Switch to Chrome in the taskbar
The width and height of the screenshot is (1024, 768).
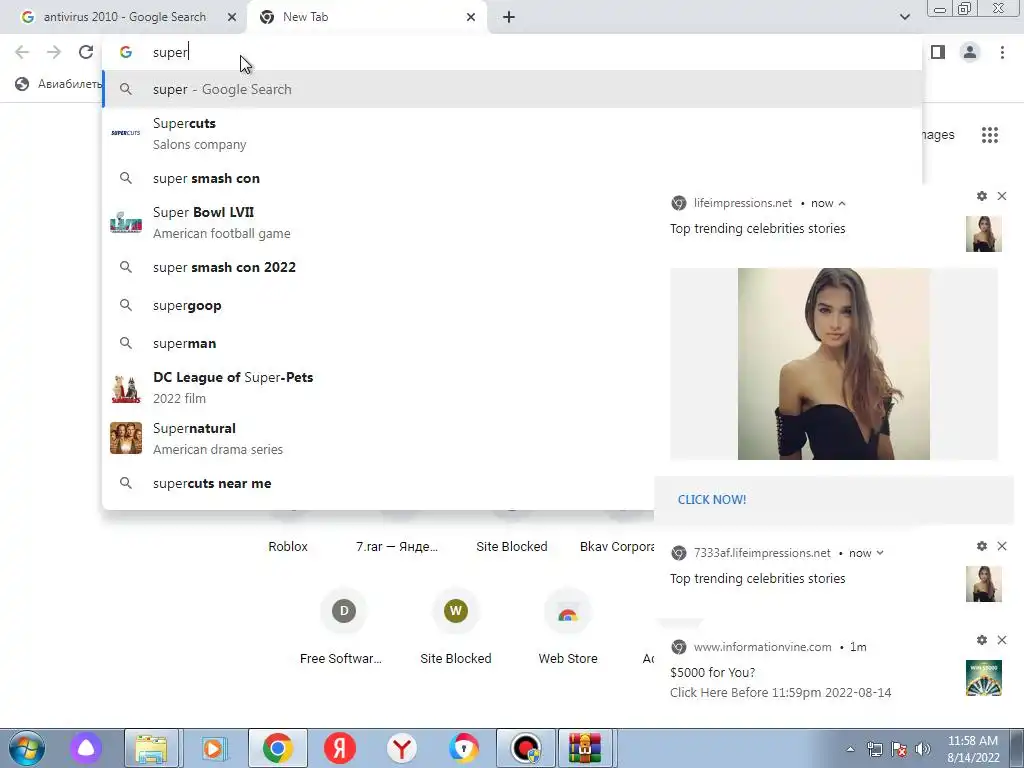278,748
